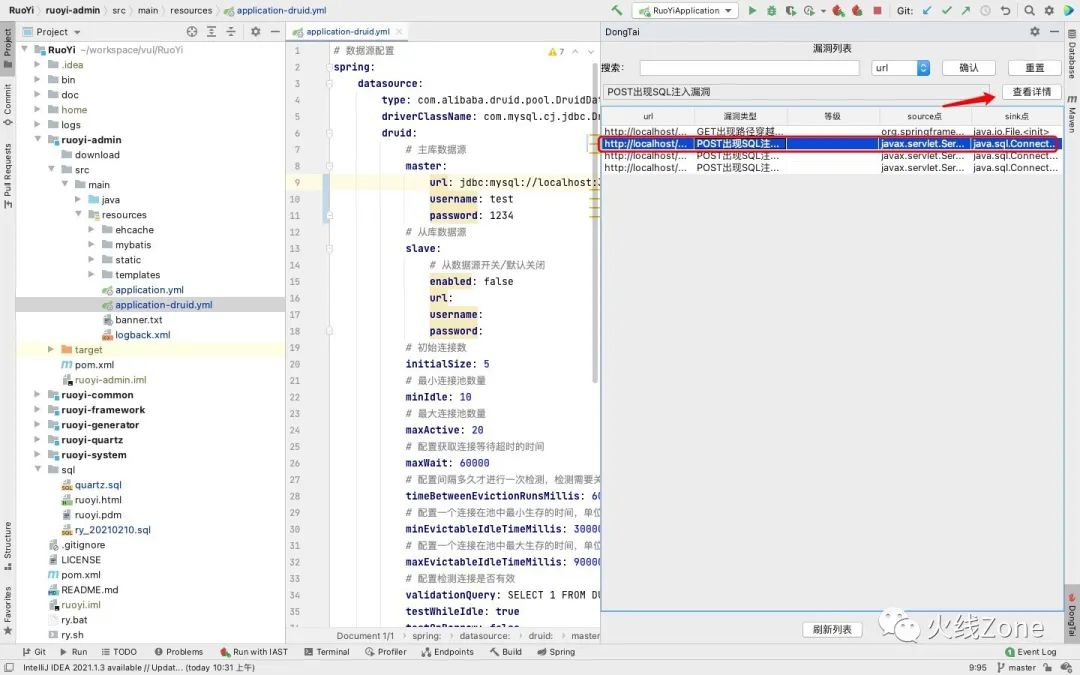
Task: Click the editor vertical scrollbar
Action: tap(595, 224)
